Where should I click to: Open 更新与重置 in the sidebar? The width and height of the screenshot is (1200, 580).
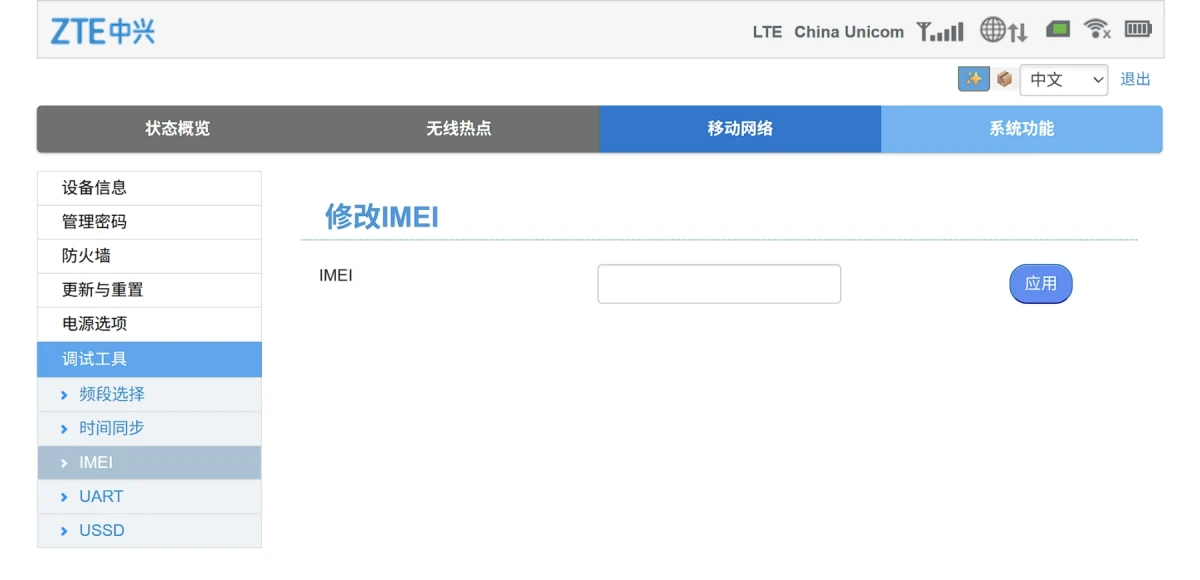pyautogui.click(x=149, y=290)
